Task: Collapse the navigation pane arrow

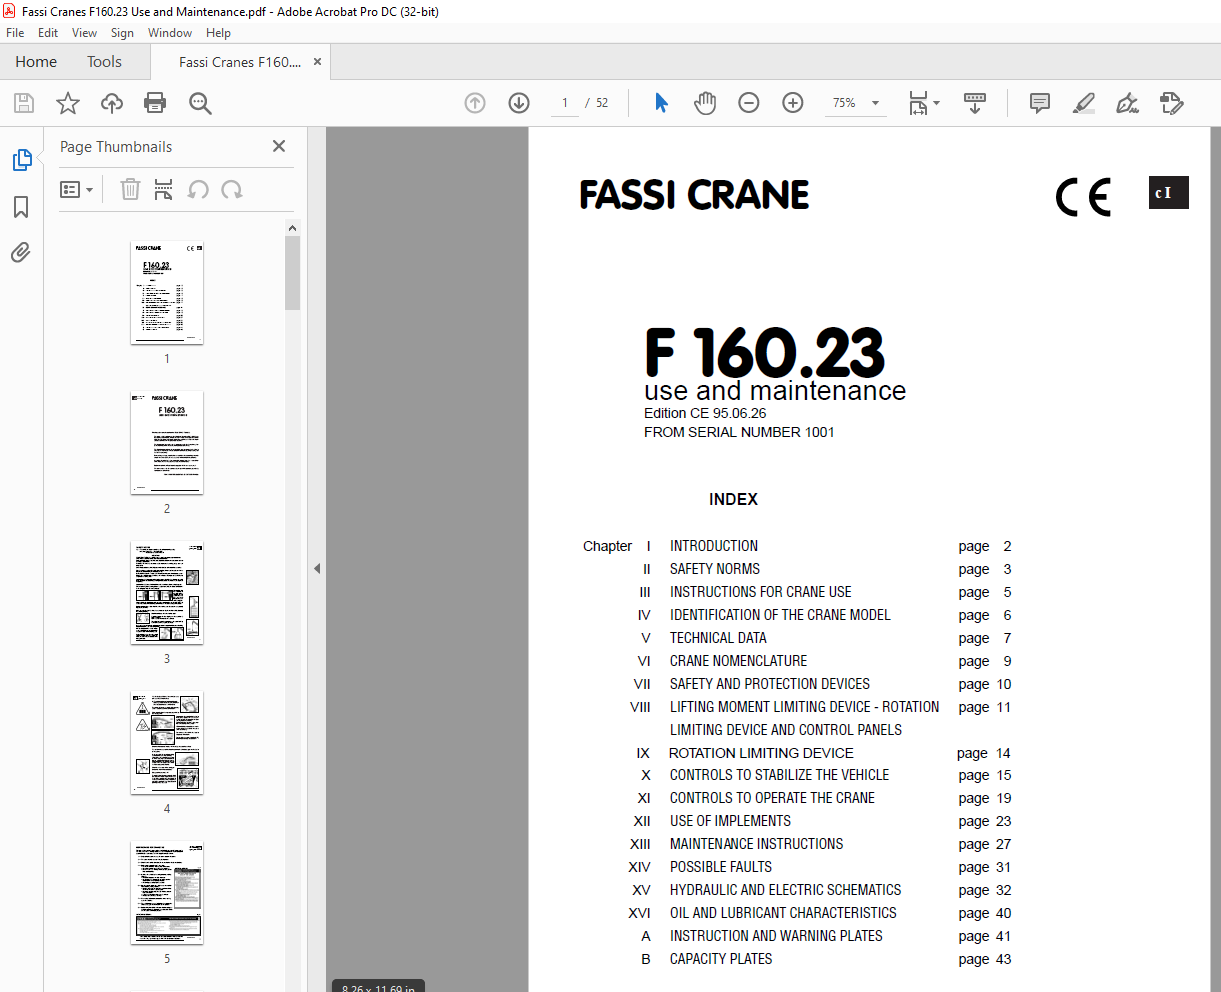Action: click(x=317, y=568)
